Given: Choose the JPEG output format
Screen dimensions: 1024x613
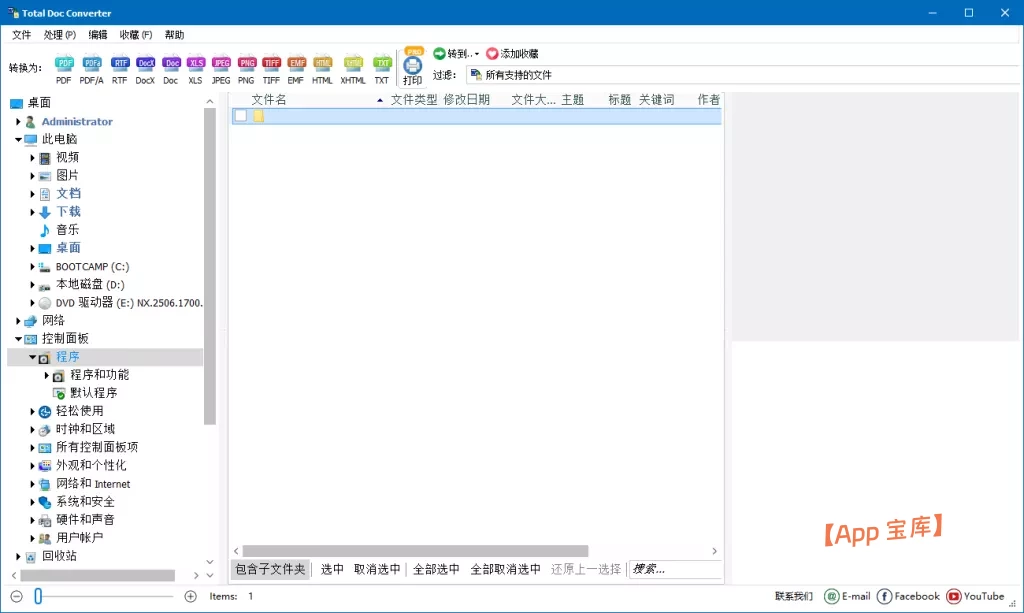Looking at the screenshot, I should [221, 63].
